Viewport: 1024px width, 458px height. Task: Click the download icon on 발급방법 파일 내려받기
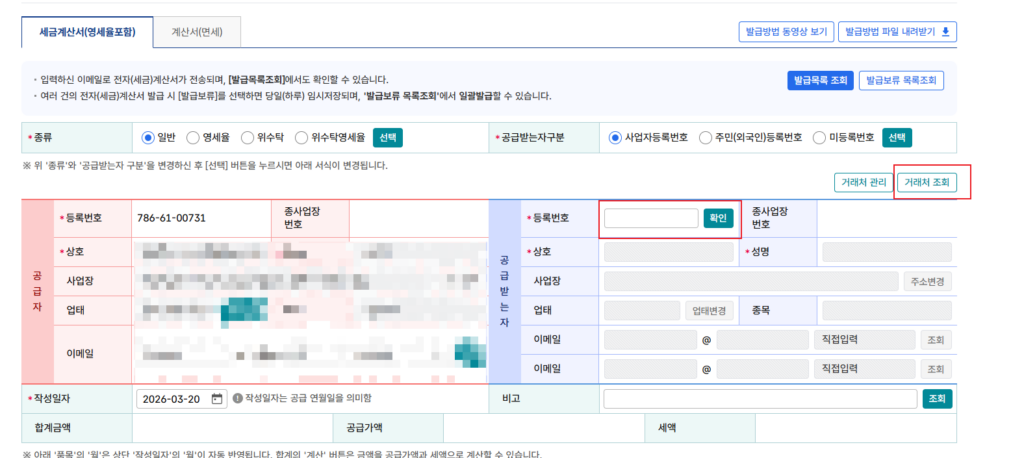946,31
